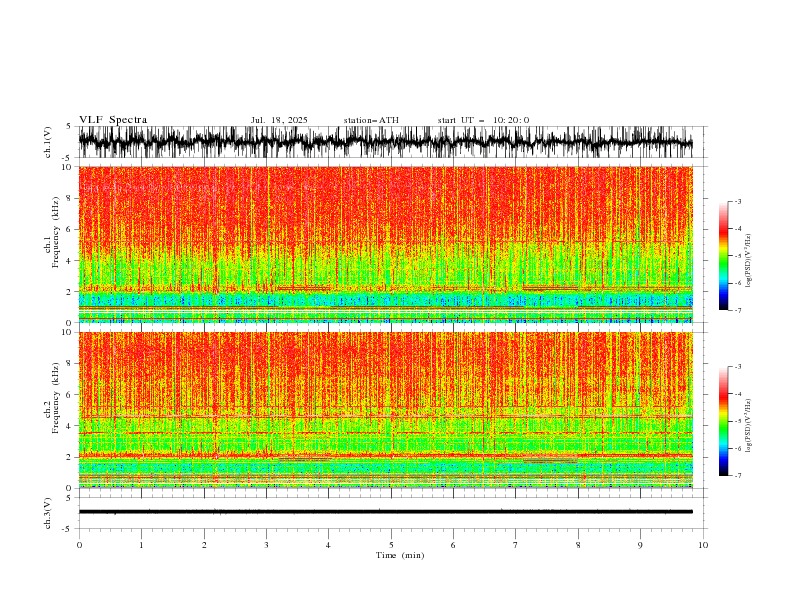Click the lower colorbar 'log(PSD)(V²/Hz)' label
This screenshot has width=792, height=612.
748,426
